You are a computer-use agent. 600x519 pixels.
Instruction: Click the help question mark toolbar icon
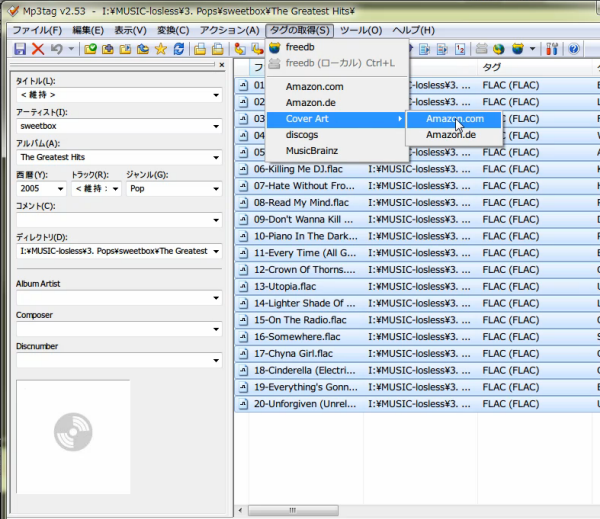coord(574,49)
